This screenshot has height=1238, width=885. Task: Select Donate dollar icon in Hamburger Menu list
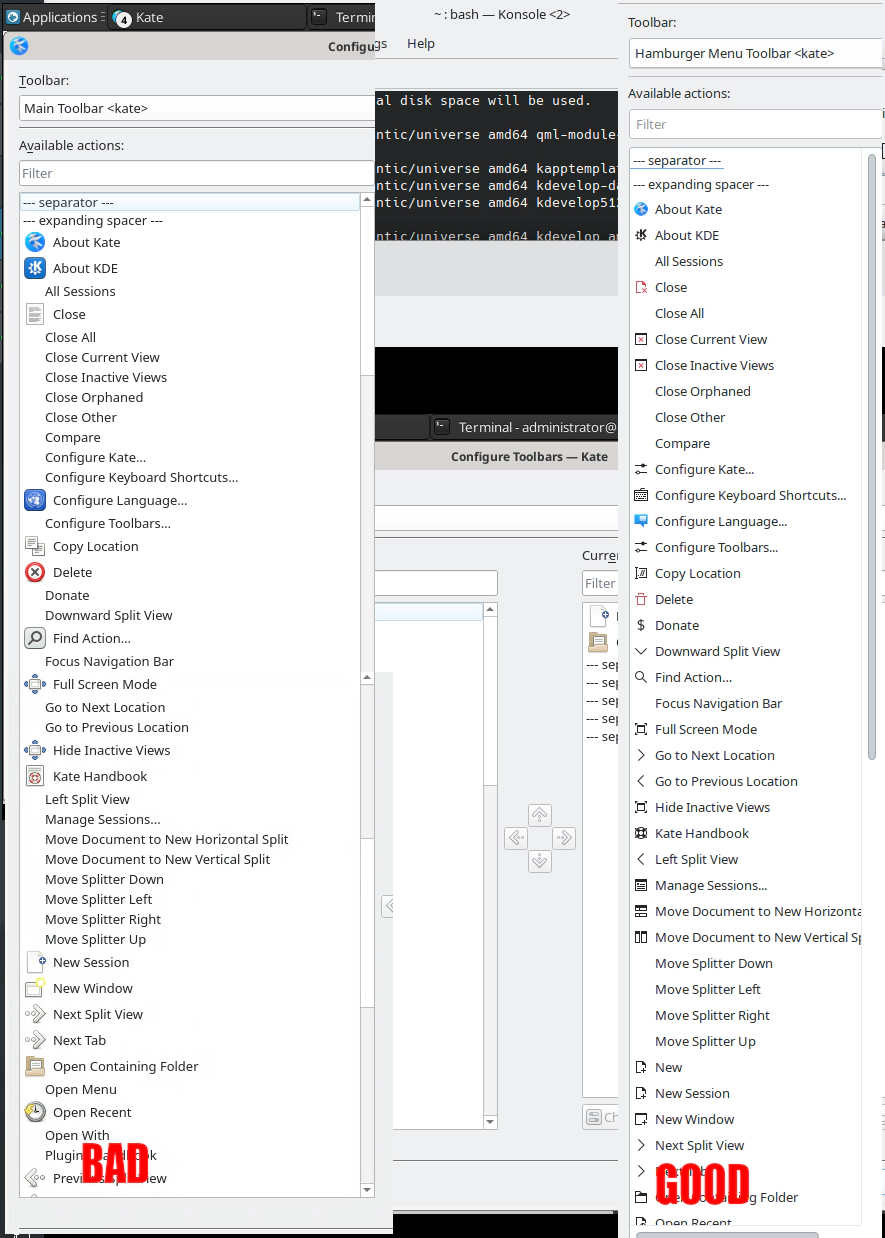click(x=641, y=625)
